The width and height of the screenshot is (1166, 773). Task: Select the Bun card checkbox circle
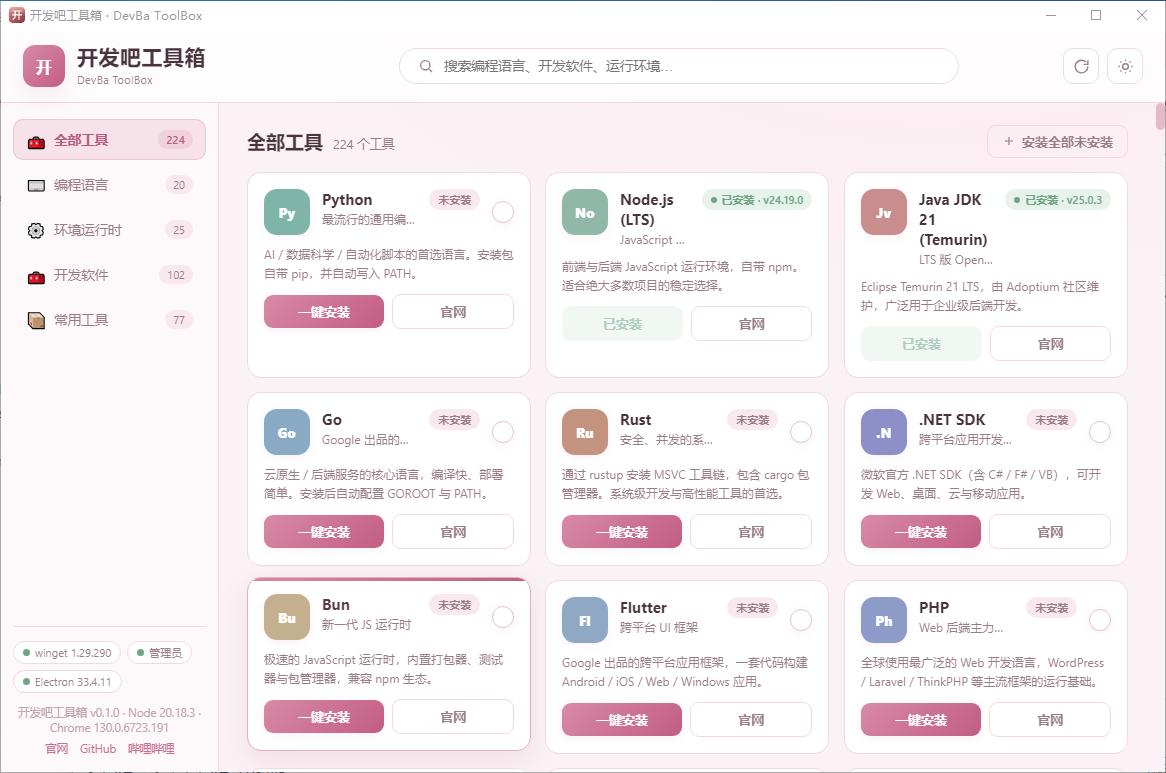pos(503,617)
